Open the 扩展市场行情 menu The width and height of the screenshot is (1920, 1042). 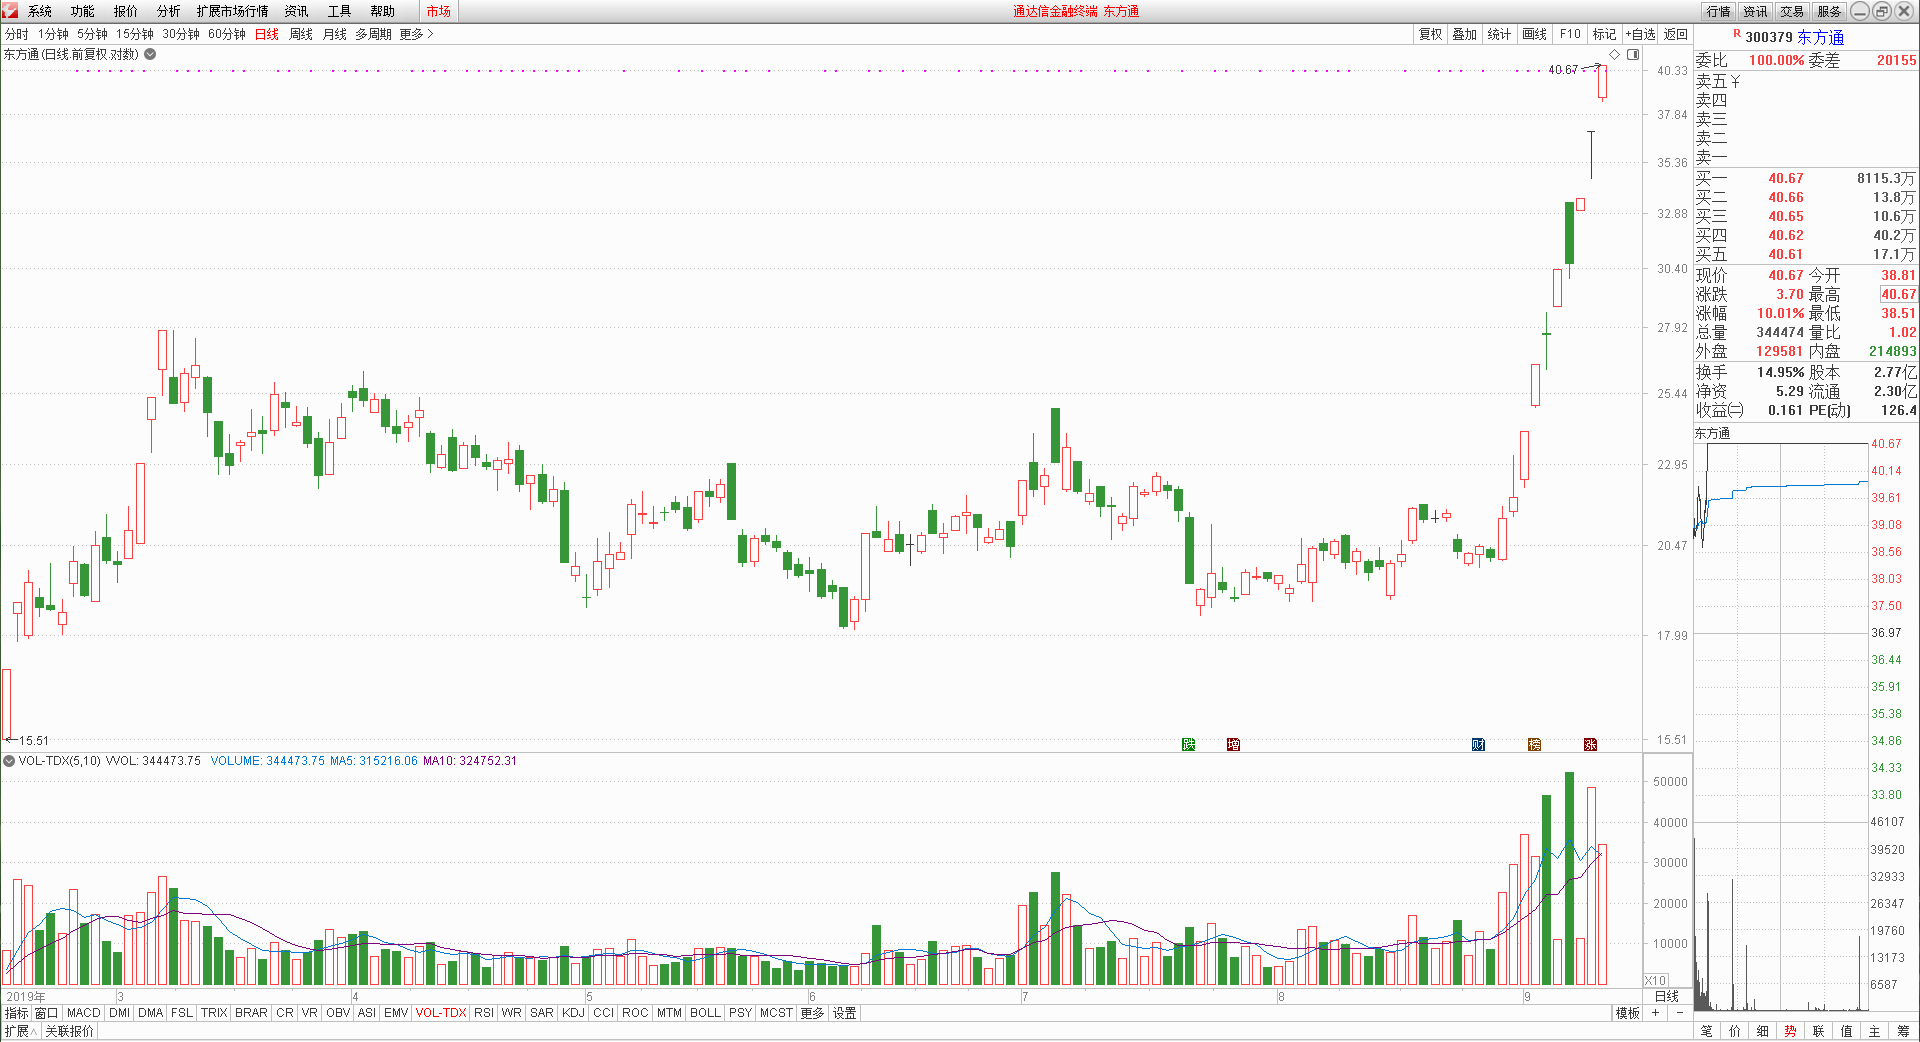tap(233, 11)
